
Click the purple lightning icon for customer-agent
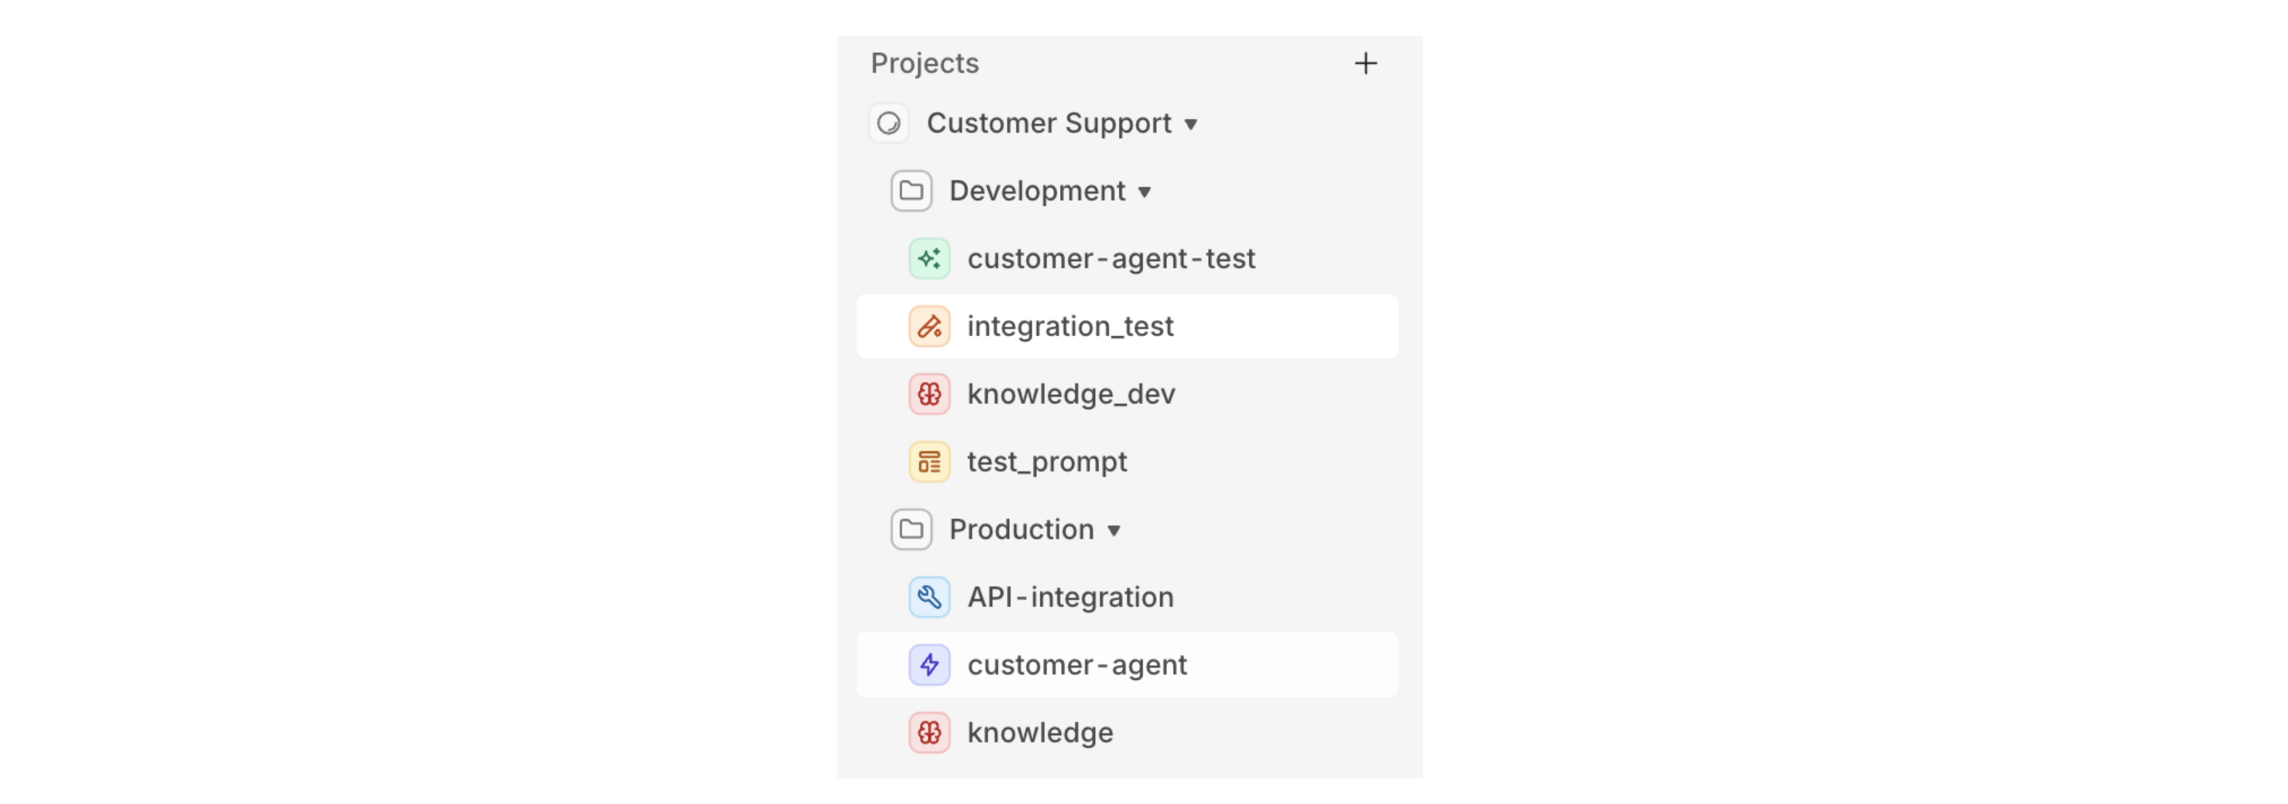[929, 665]
